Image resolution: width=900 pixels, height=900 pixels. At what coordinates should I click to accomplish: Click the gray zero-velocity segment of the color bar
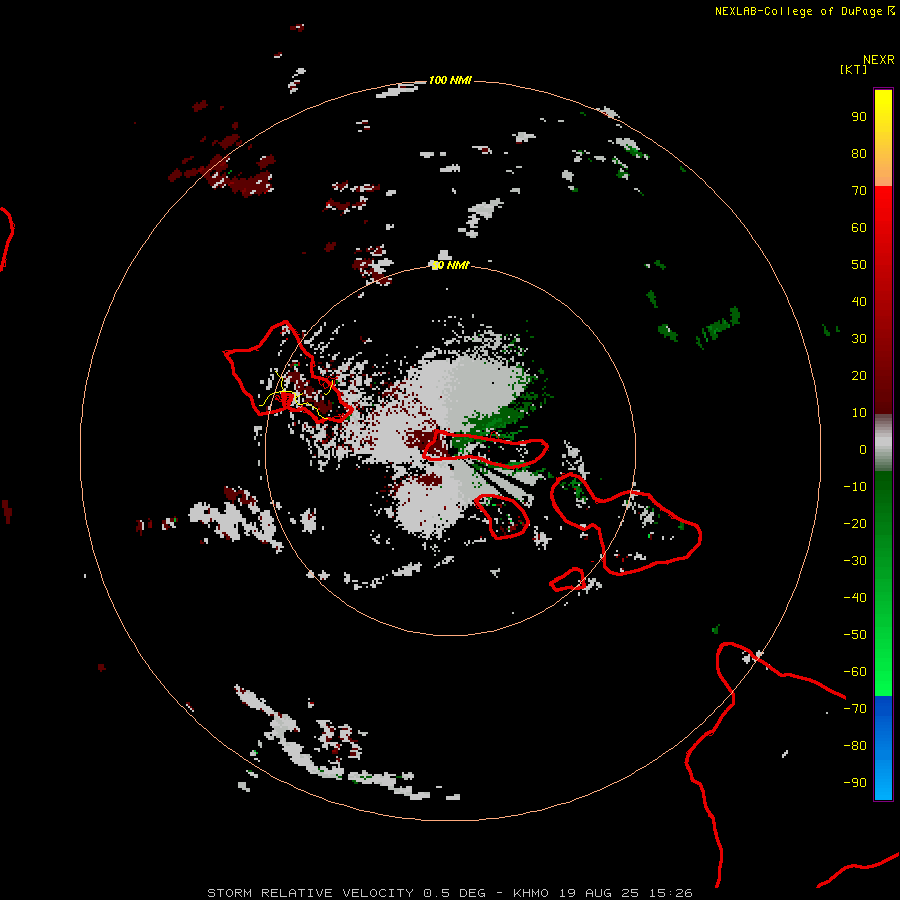tap(883, 443)
